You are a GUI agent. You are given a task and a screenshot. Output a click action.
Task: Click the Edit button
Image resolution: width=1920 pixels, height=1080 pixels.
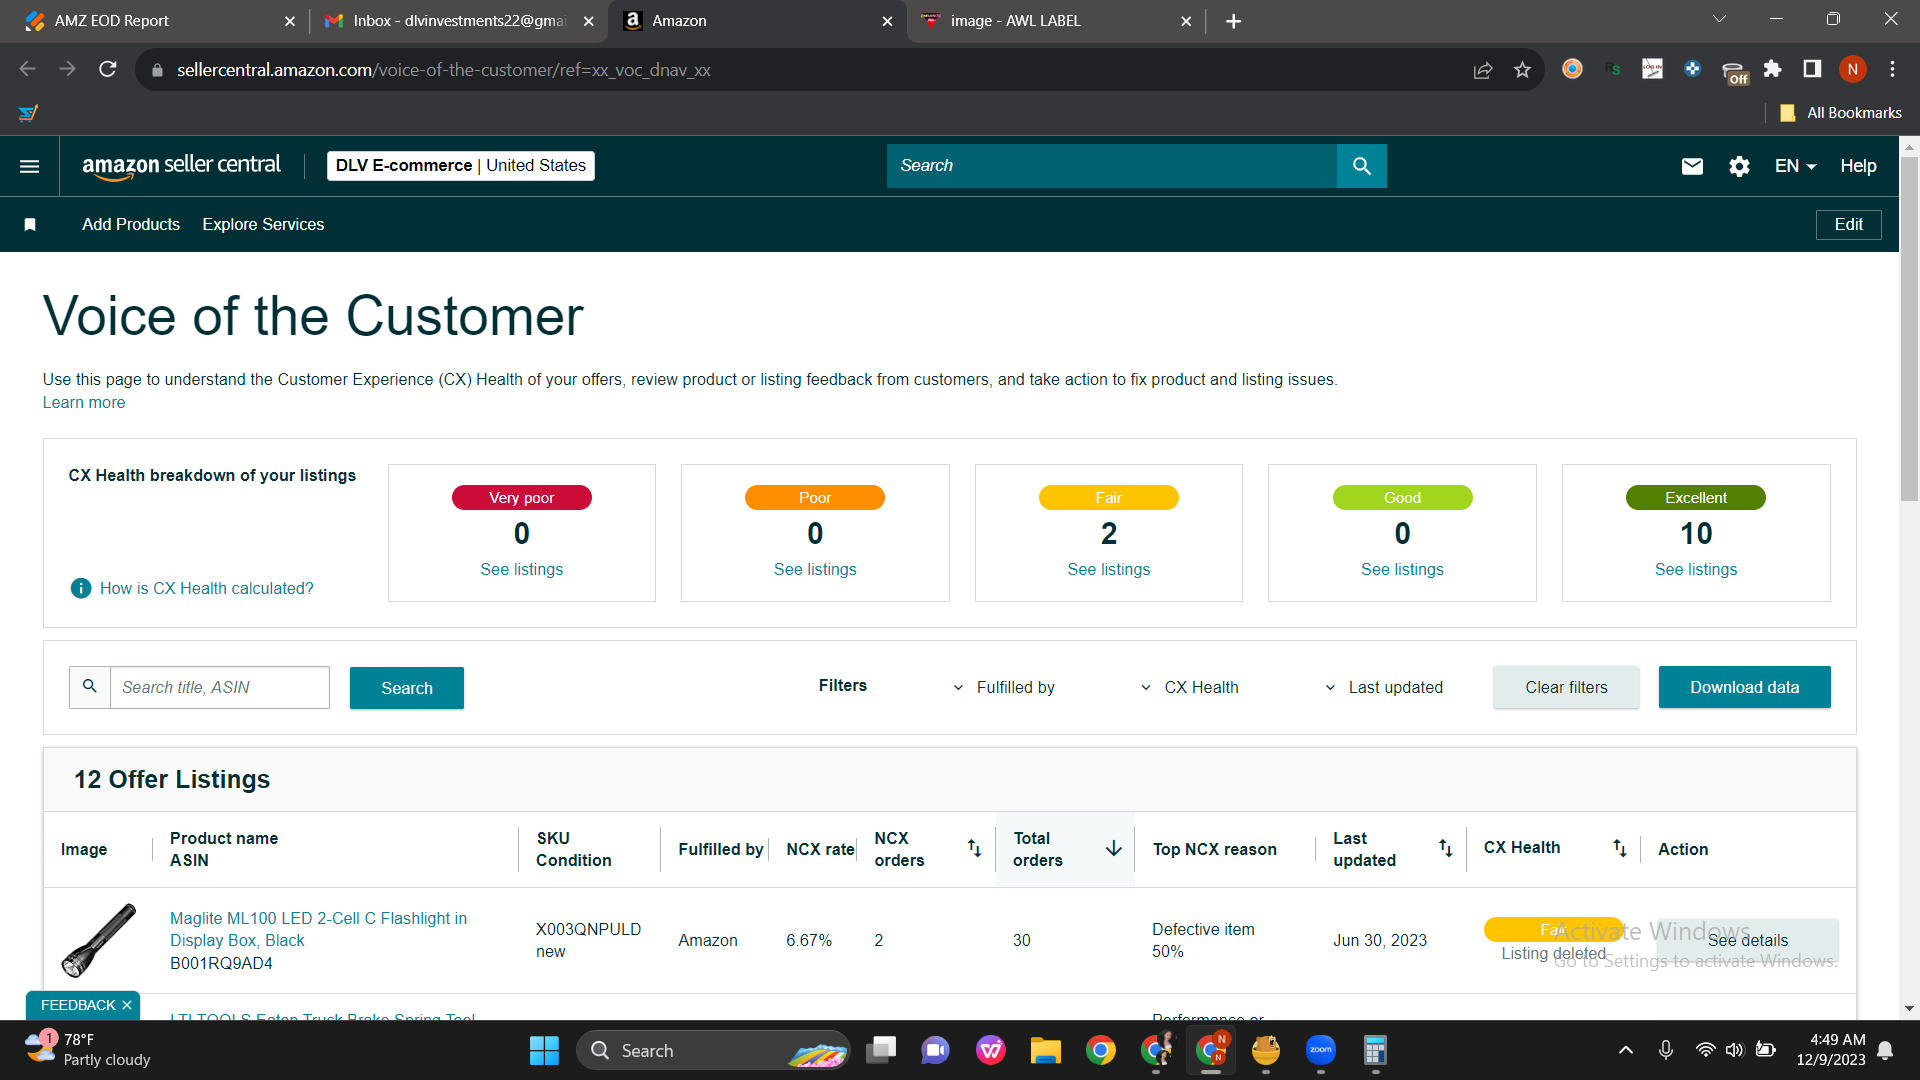[1848, 225]
